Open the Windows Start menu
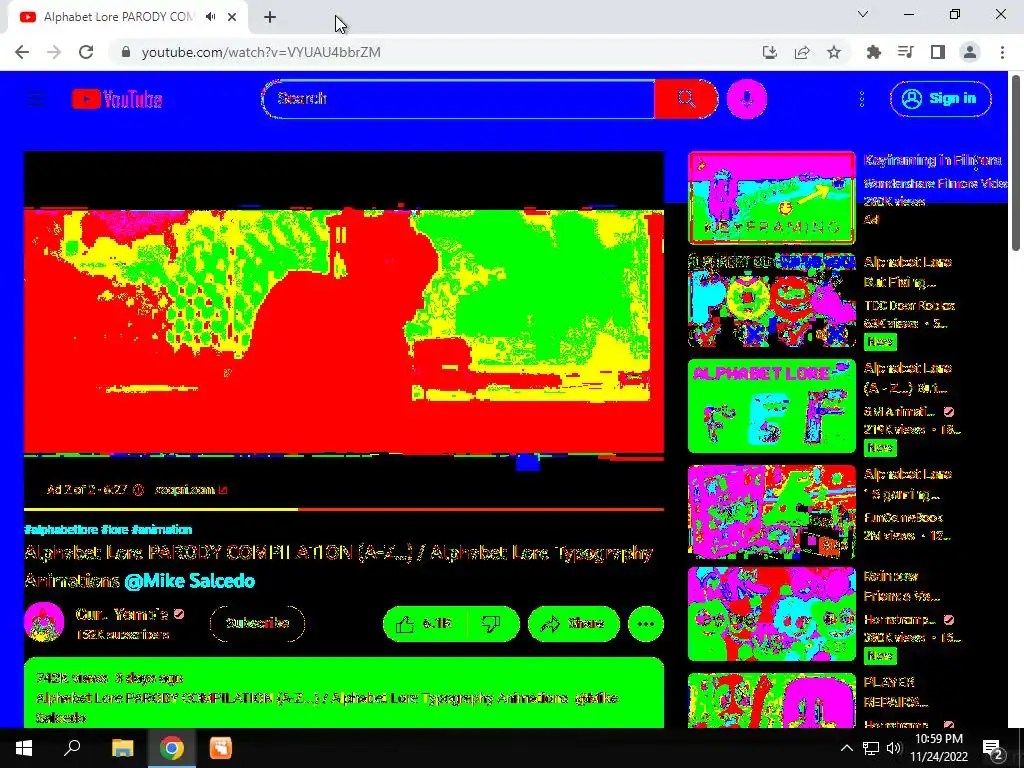This screenshot has width=1024, height=768. [24, 748]
